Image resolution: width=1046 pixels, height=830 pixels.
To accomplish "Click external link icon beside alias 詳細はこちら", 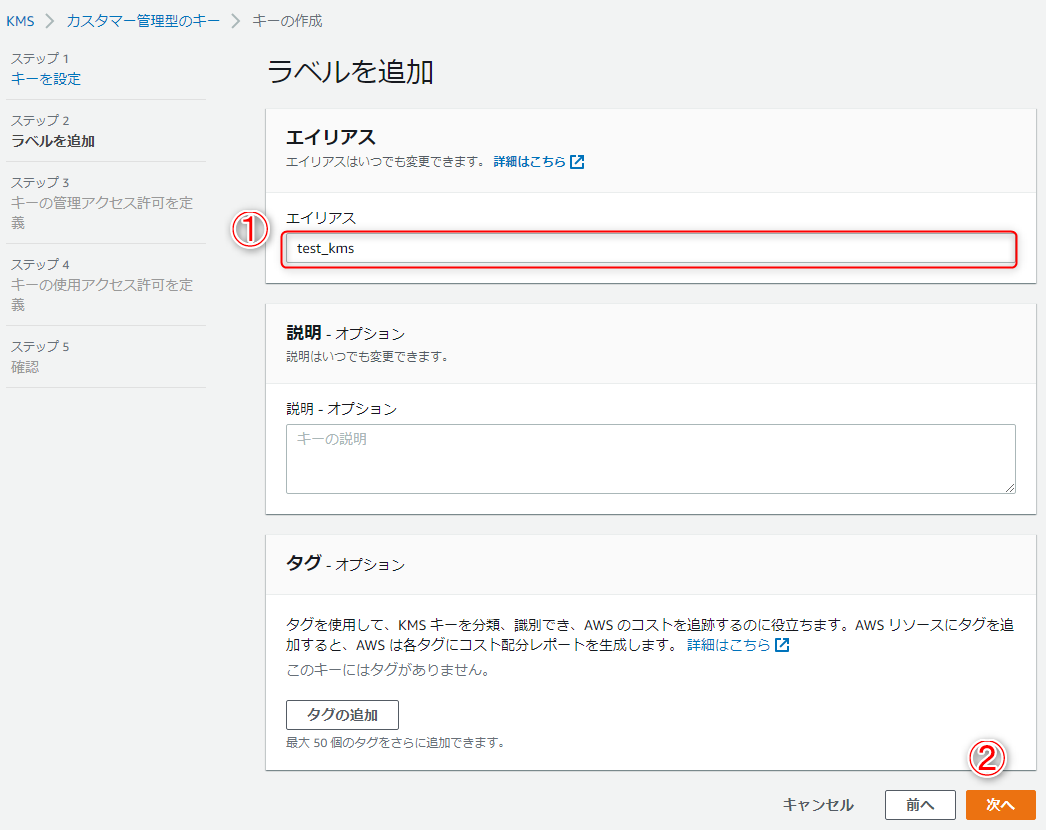I will pyautogui.click(x=577, y=161).
